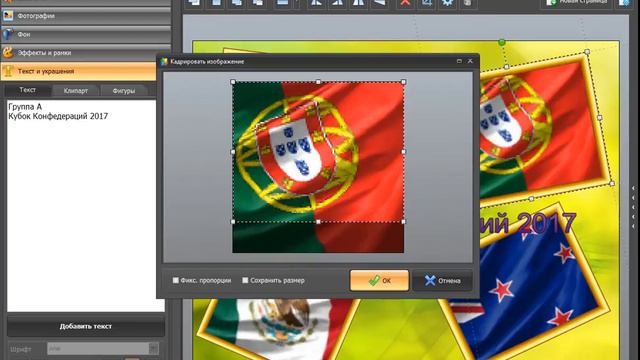Viewport: 640px width, 360px height.
Task: Switch to the Текст tab
Action: tap(27, 90)
